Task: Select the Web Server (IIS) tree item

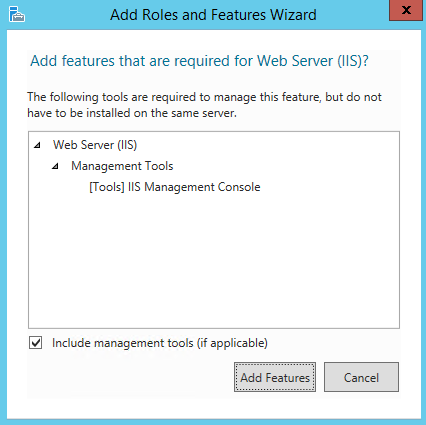Action: click(x=95, y=145)
